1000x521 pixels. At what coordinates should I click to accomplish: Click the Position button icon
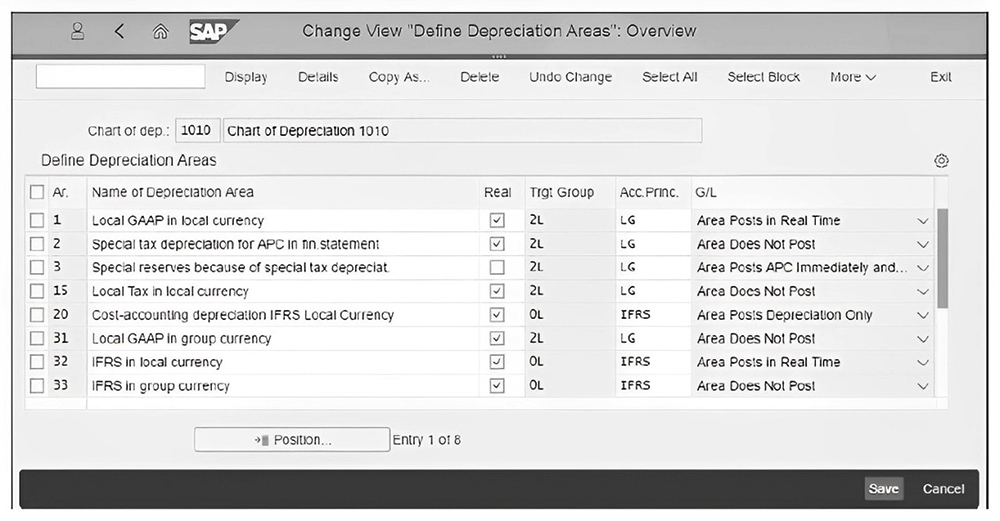pos(263,440)
